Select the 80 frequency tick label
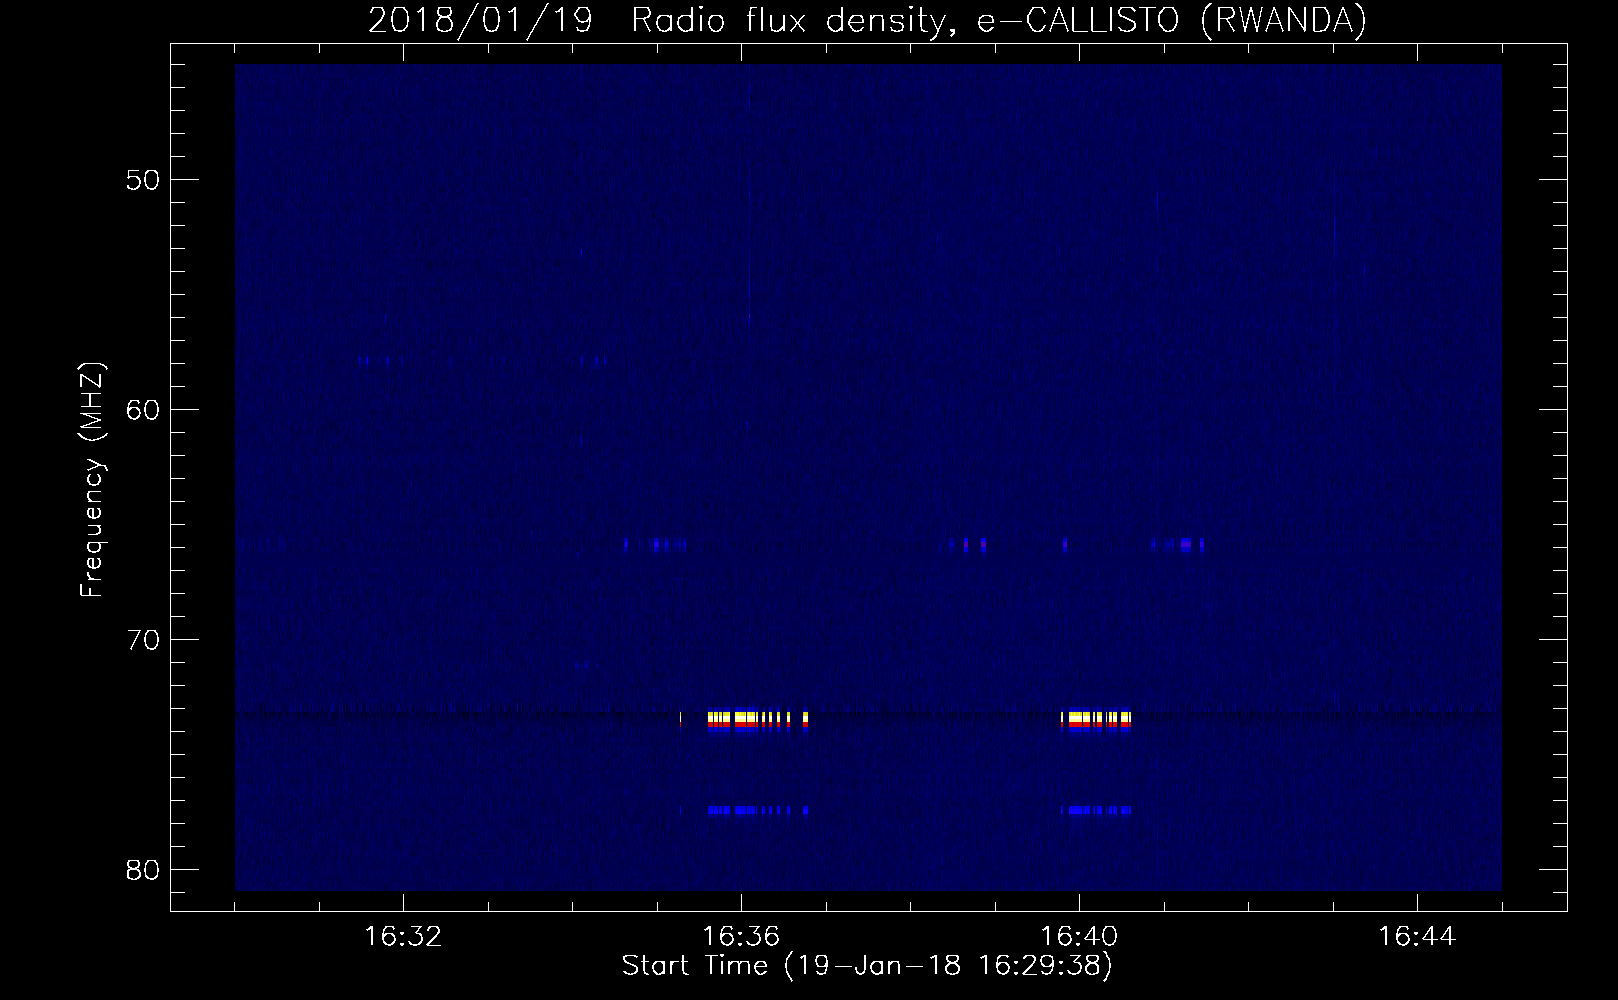The width and height of the screenshot is (1618, 1000). pyautogui.click(x=143, y=870)
